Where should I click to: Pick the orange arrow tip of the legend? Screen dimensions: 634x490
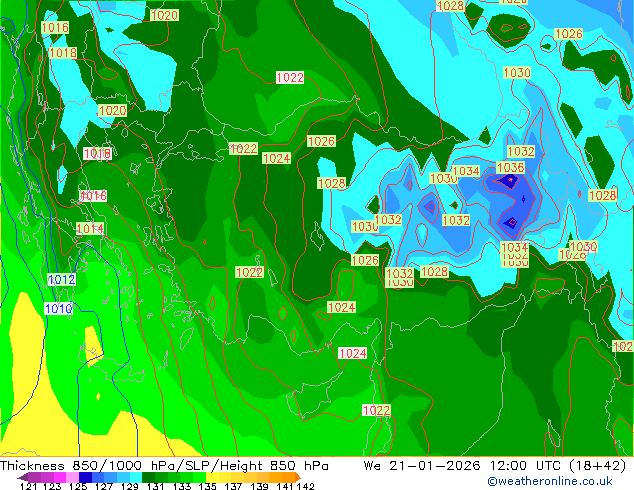coord(298,477)
